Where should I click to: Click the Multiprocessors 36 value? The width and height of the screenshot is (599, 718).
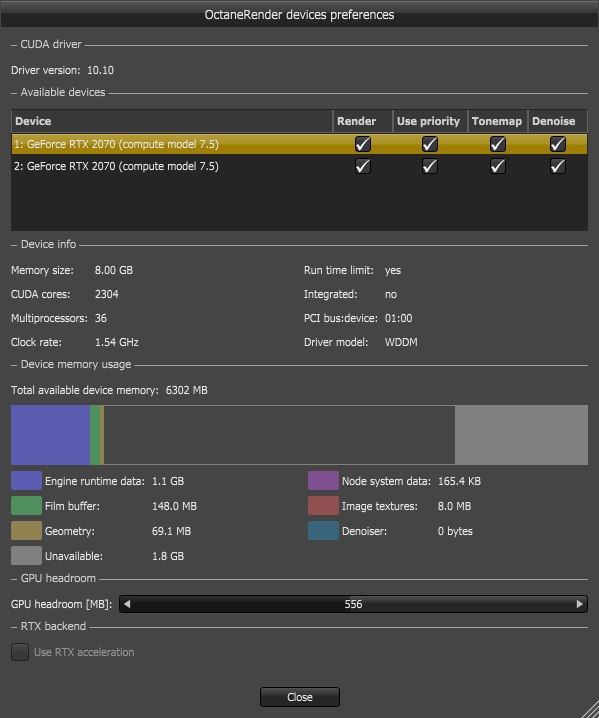coord(101,318)
